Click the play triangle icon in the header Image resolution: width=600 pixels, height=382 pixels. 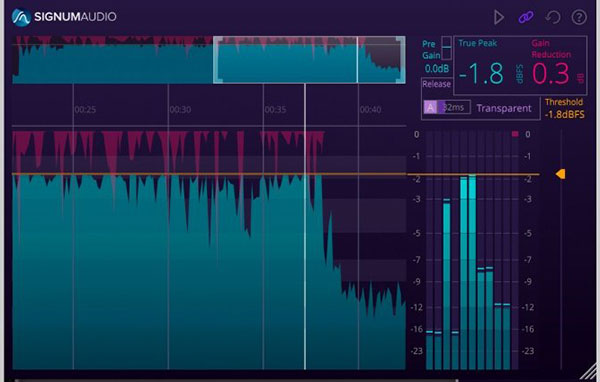click(498, 17)
